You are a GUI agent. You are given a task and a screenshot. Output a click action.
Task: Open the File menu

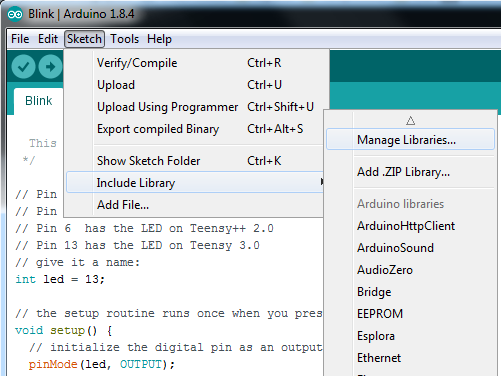(x=20, y=39)
